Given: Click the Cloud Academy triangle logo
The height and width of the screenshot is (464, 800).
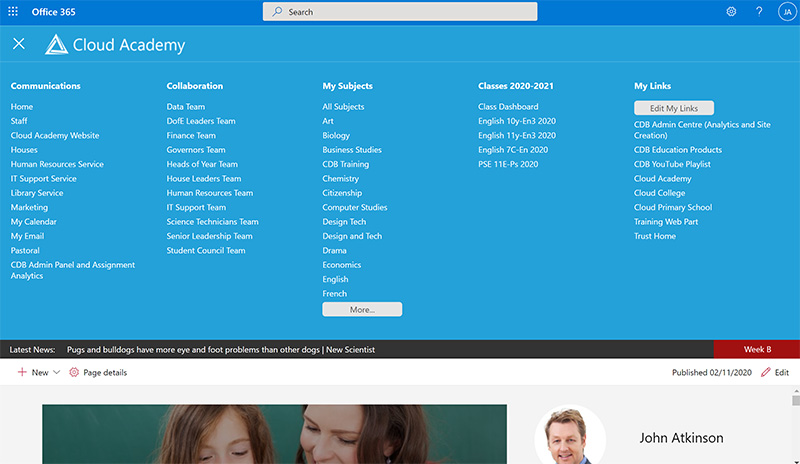Looking at the screenshot, I should click(56, 44).
